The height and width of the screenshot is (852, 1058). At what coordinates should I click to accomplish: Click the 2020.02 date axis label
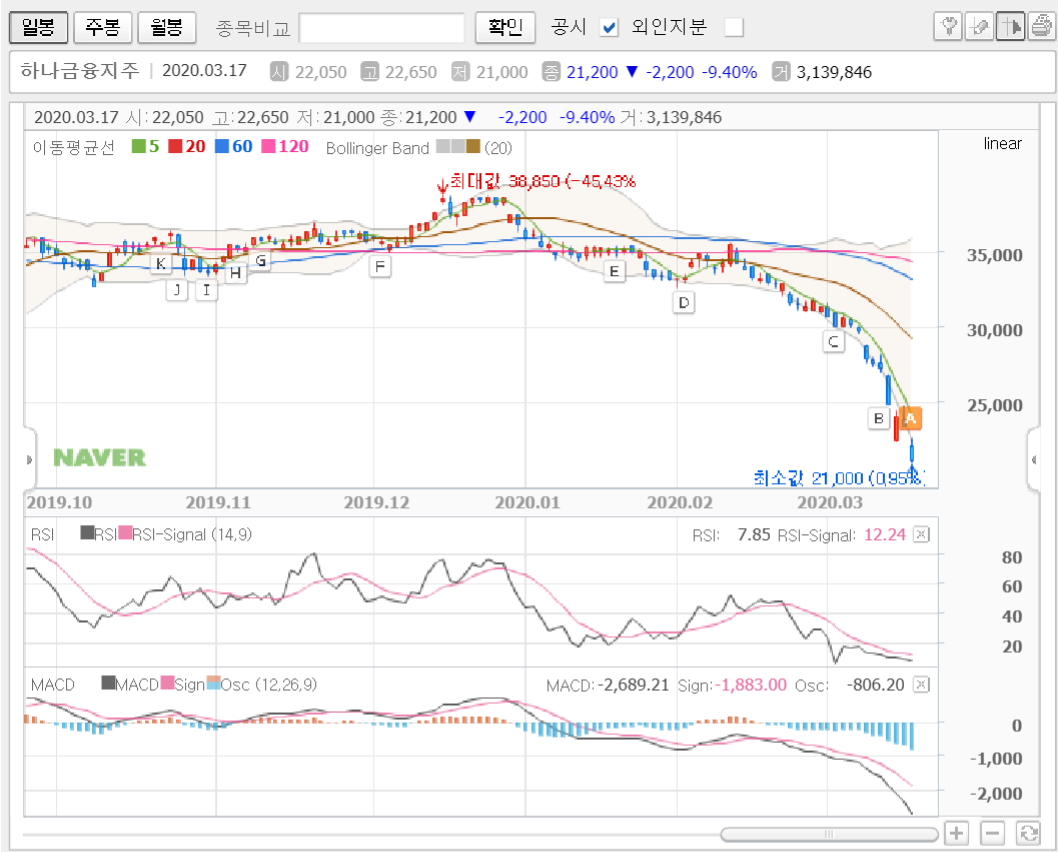[x=679, y=503]
